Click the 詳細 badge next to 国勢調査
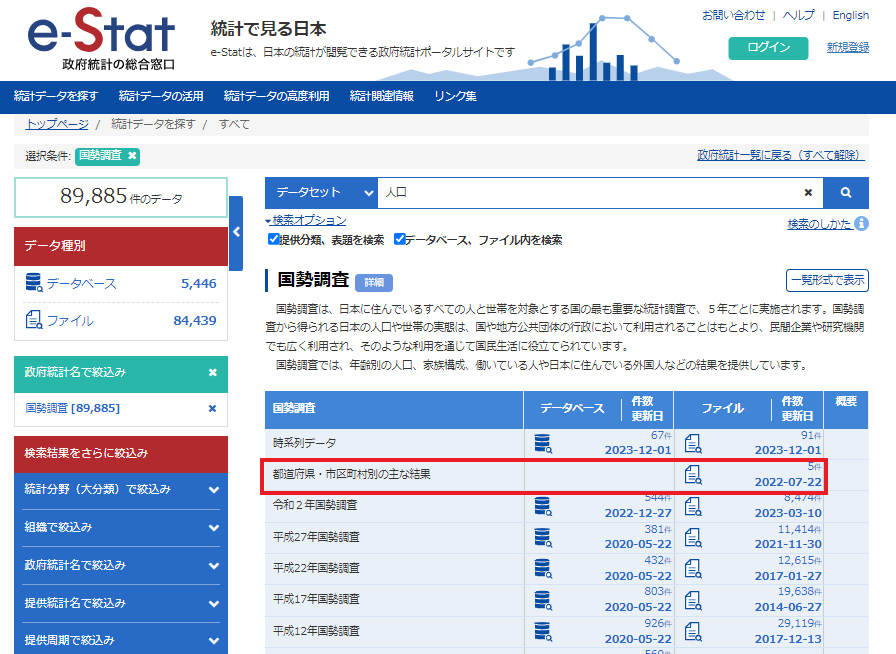 pyautogui.click(x=374, y=282)
